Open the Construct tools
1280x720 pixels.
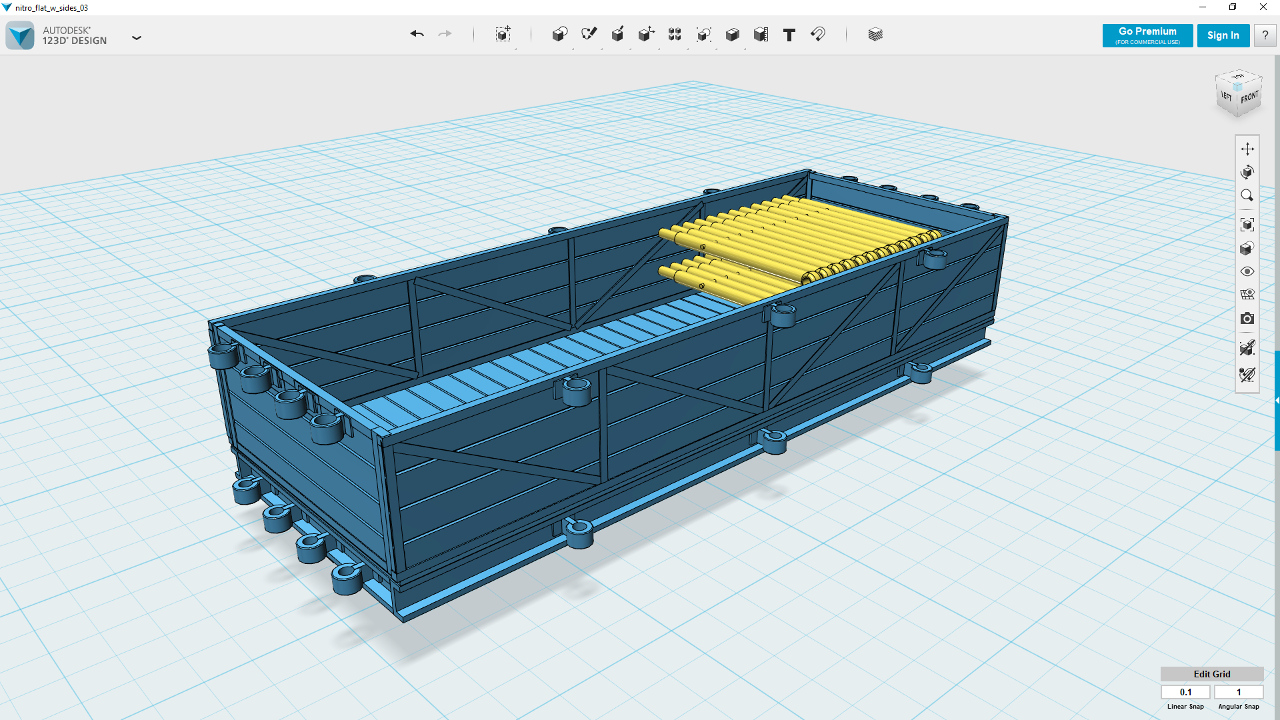point(618,34)
